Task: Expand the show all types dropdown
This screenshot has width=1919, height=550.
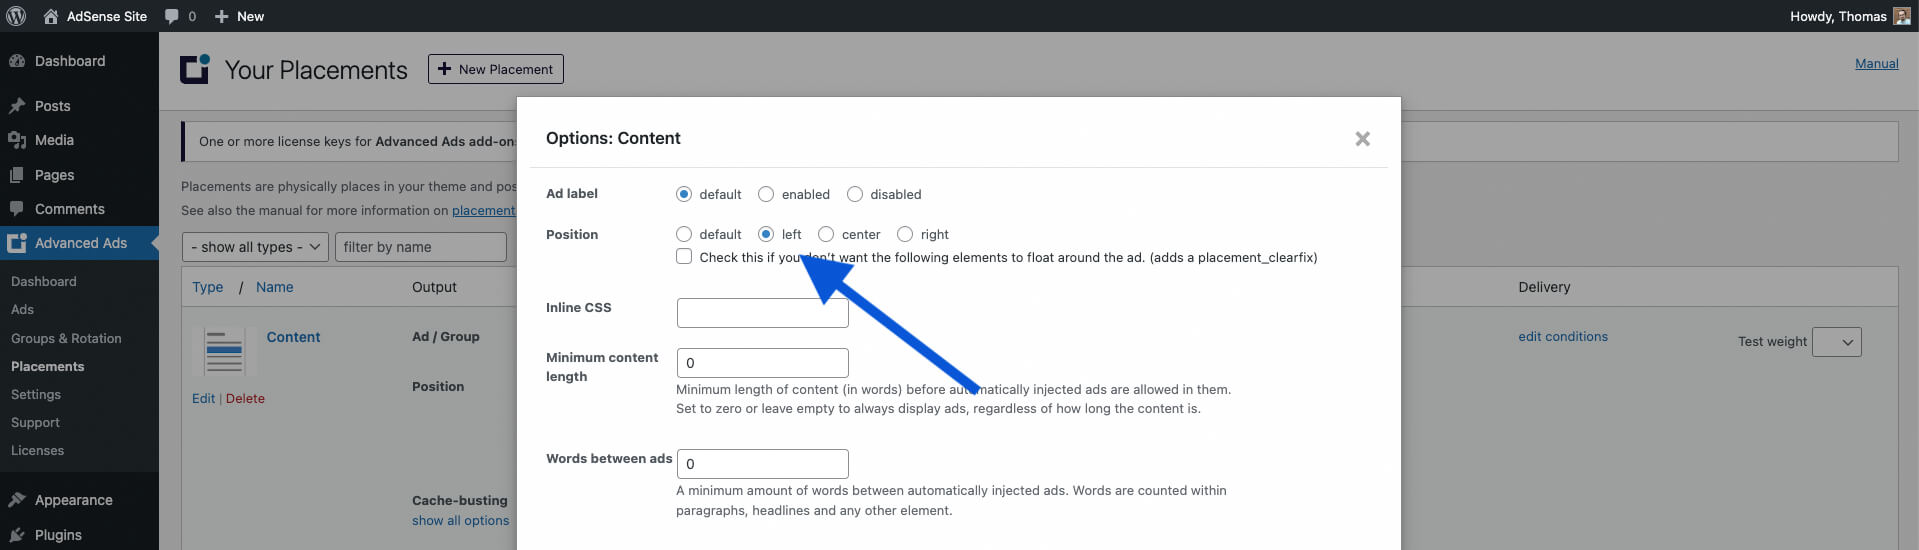Action: (x=255, y=247)
